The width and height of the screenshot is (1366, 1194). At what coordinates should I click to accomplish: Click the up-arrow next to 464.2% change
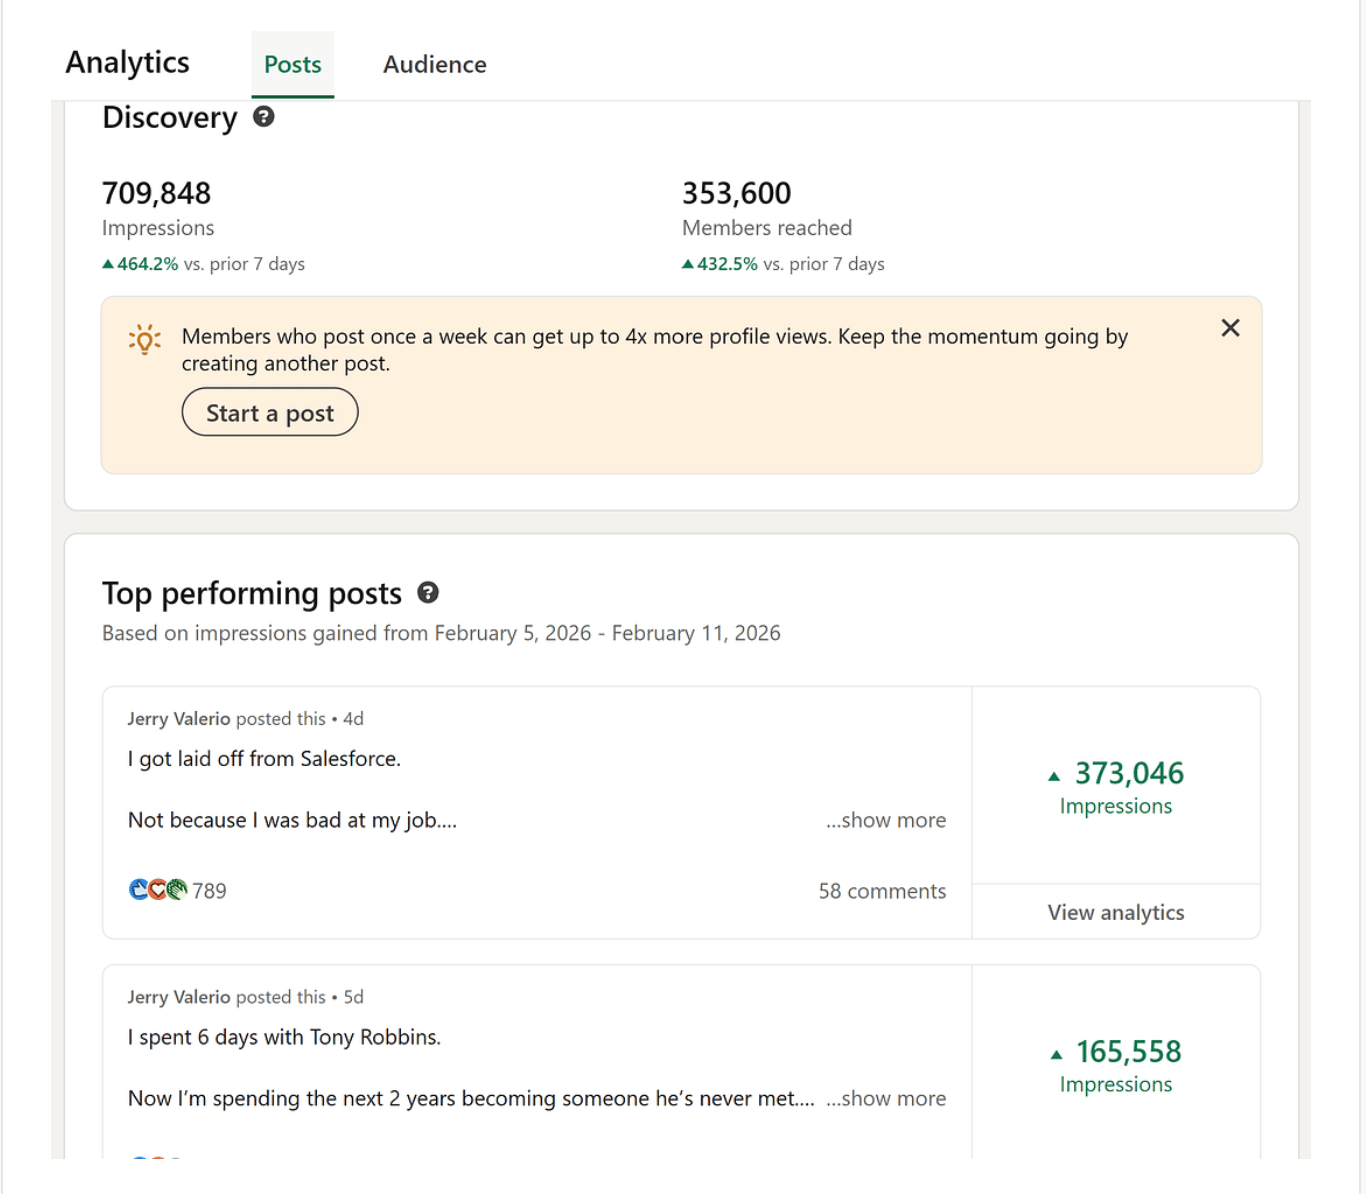(x=108, y=264)
